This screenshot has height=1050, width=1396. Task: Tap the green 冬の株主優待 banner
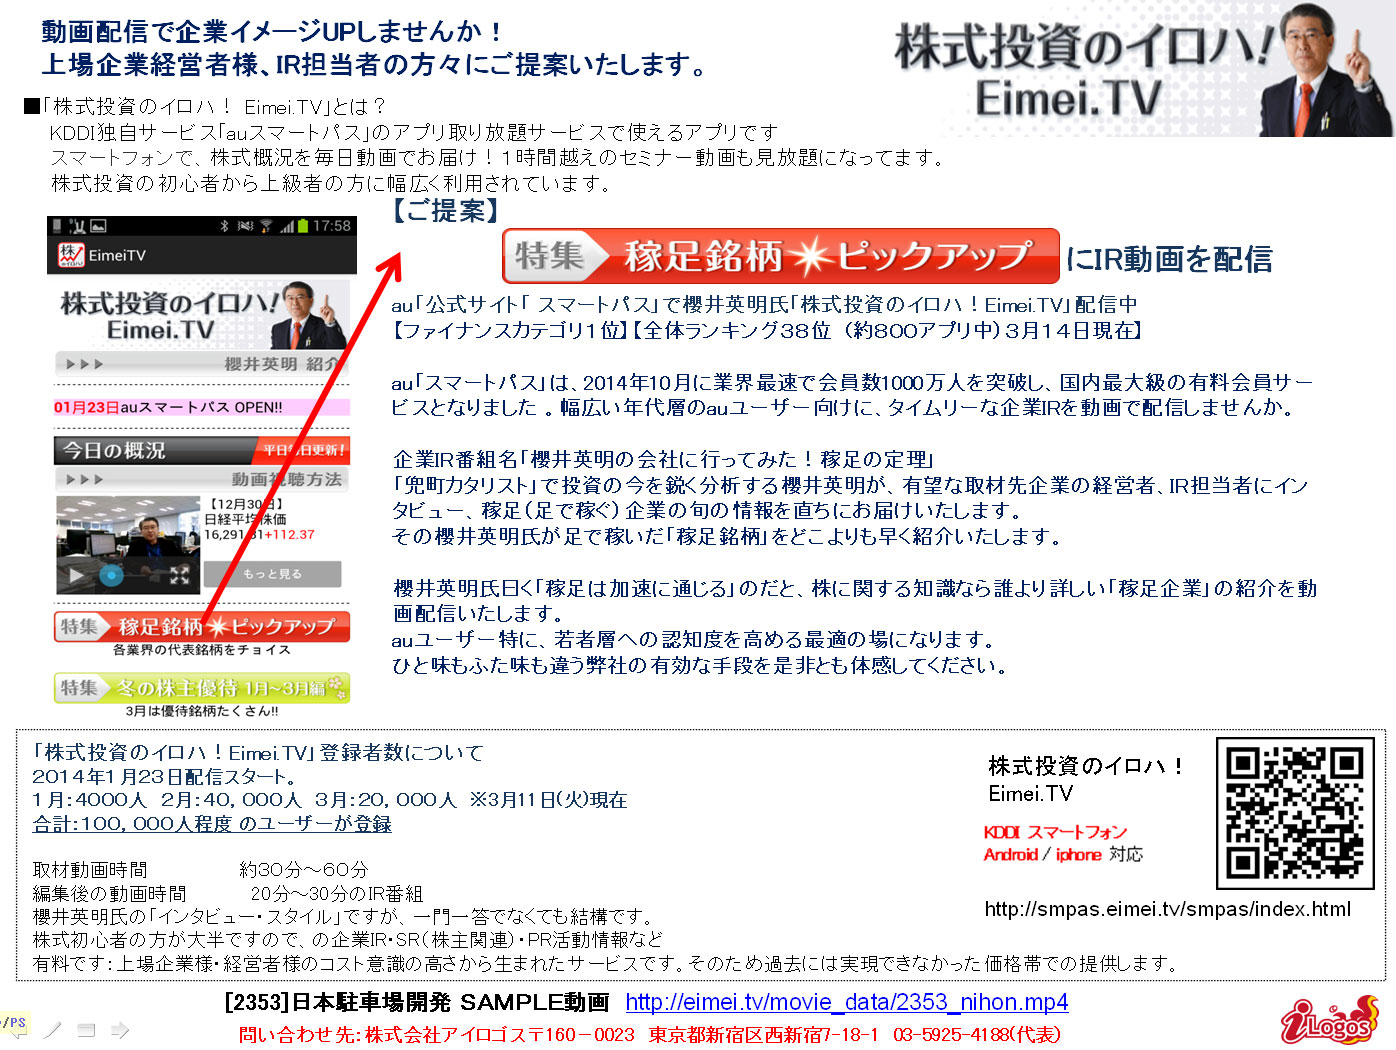tap(202, 688)
